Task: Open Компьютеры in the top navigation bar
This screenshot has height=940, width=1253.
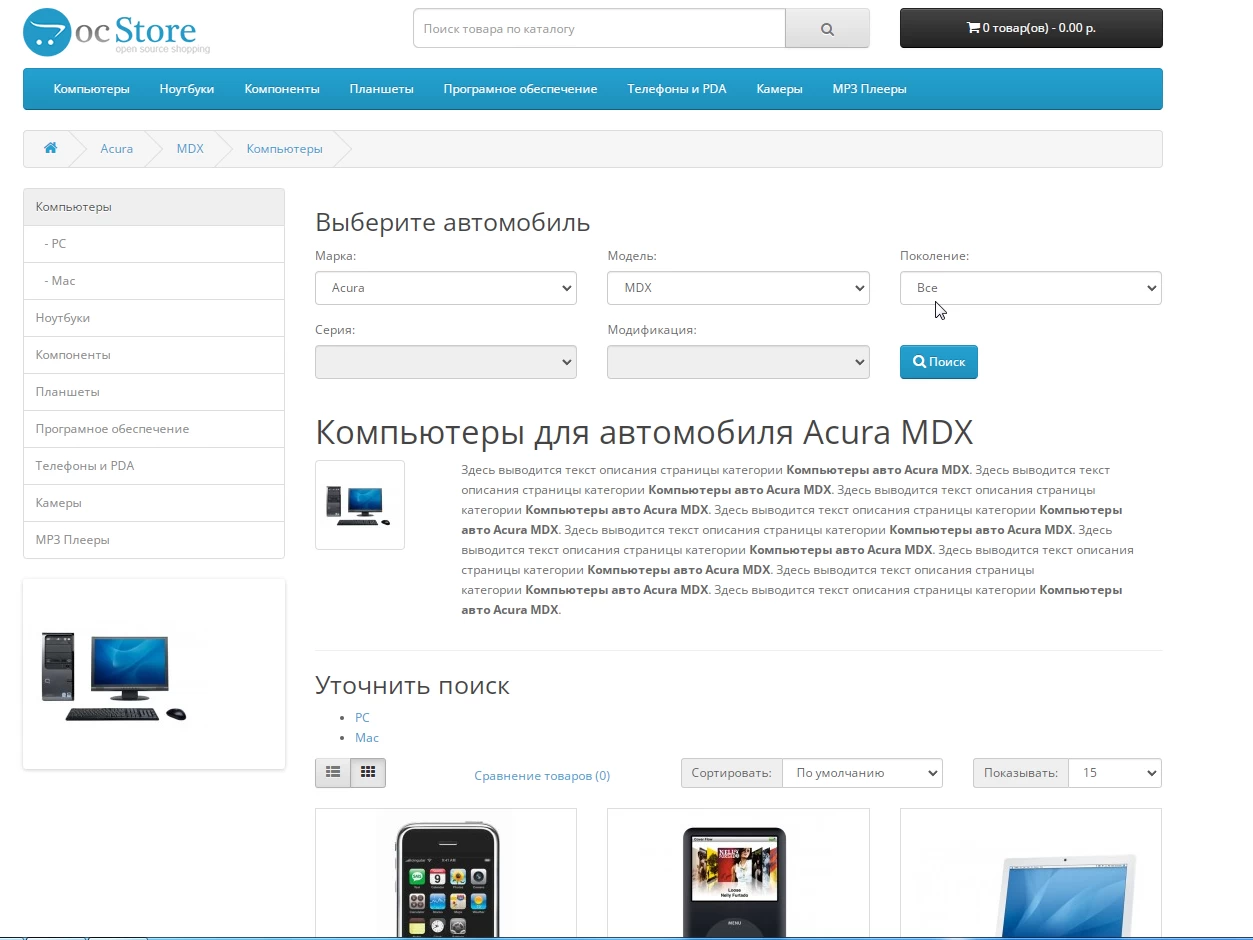Action: pos(92,89)
